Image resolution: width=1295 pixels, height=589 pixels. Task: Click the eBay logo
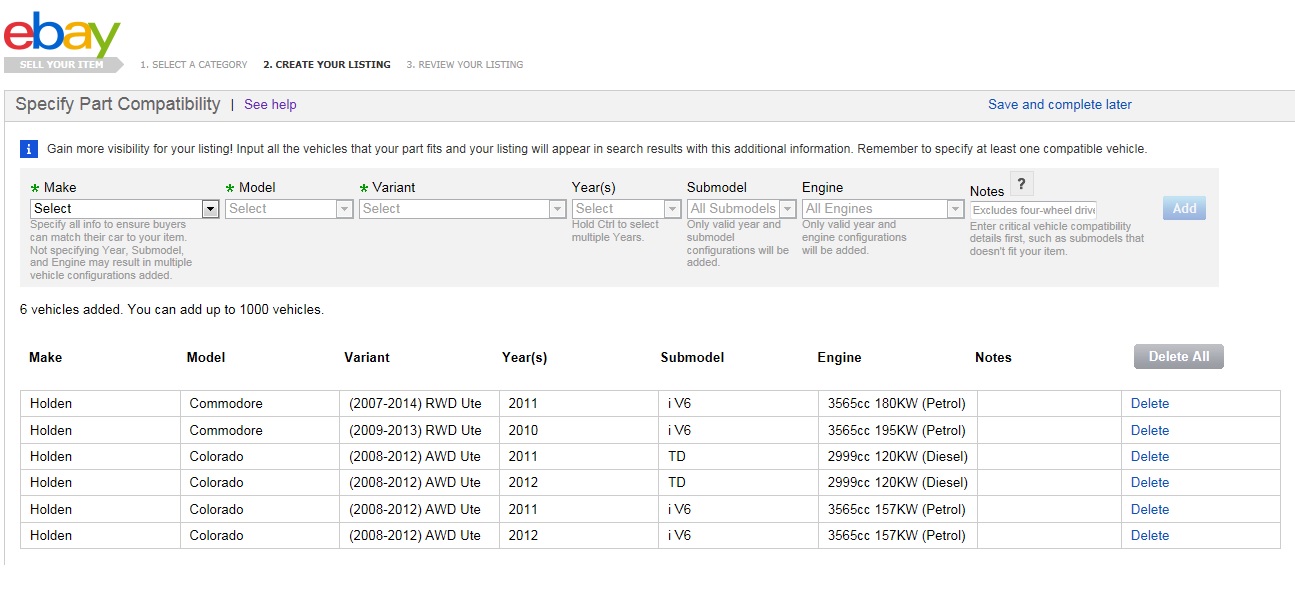click(62, 35)
